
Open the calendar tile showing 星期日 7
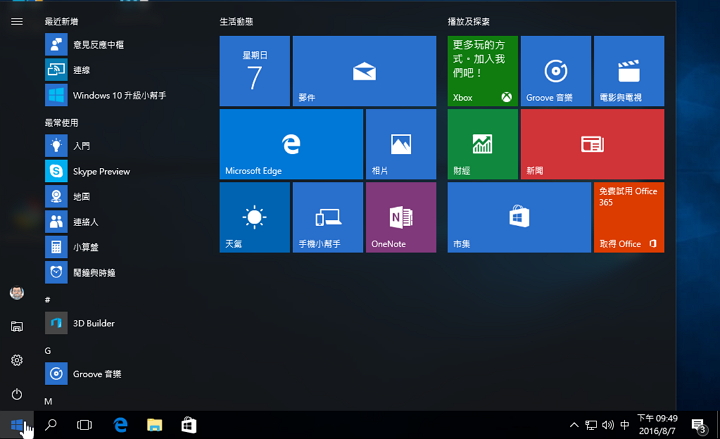[x=255, y=71]
